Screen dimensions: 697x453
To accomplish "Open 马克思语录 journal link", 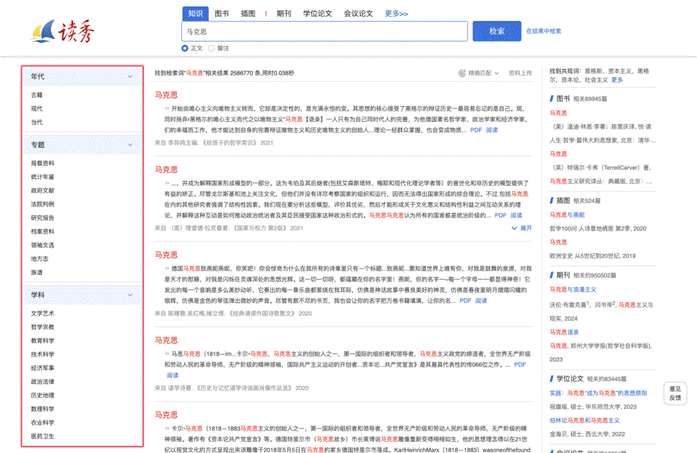I will click(564, 332).
